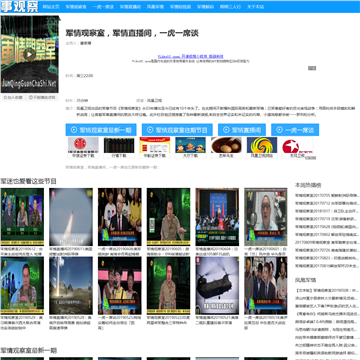Open hot list link 军情观察室20170823
Screen dimensions: 360x360
tap(327, 258)
